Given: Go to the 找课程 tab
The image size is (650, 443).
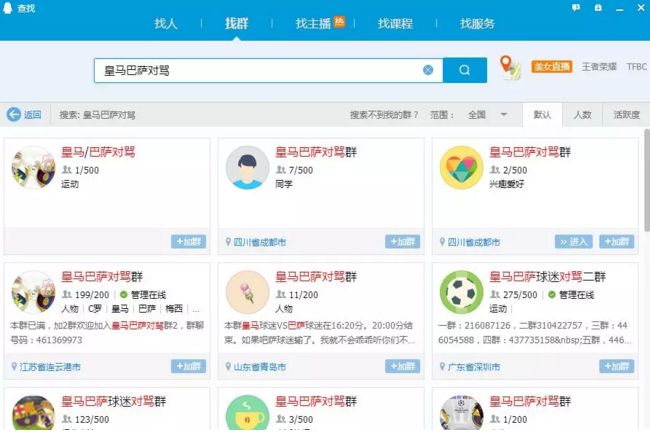Looking at the screenshot, I should [395, 24].
